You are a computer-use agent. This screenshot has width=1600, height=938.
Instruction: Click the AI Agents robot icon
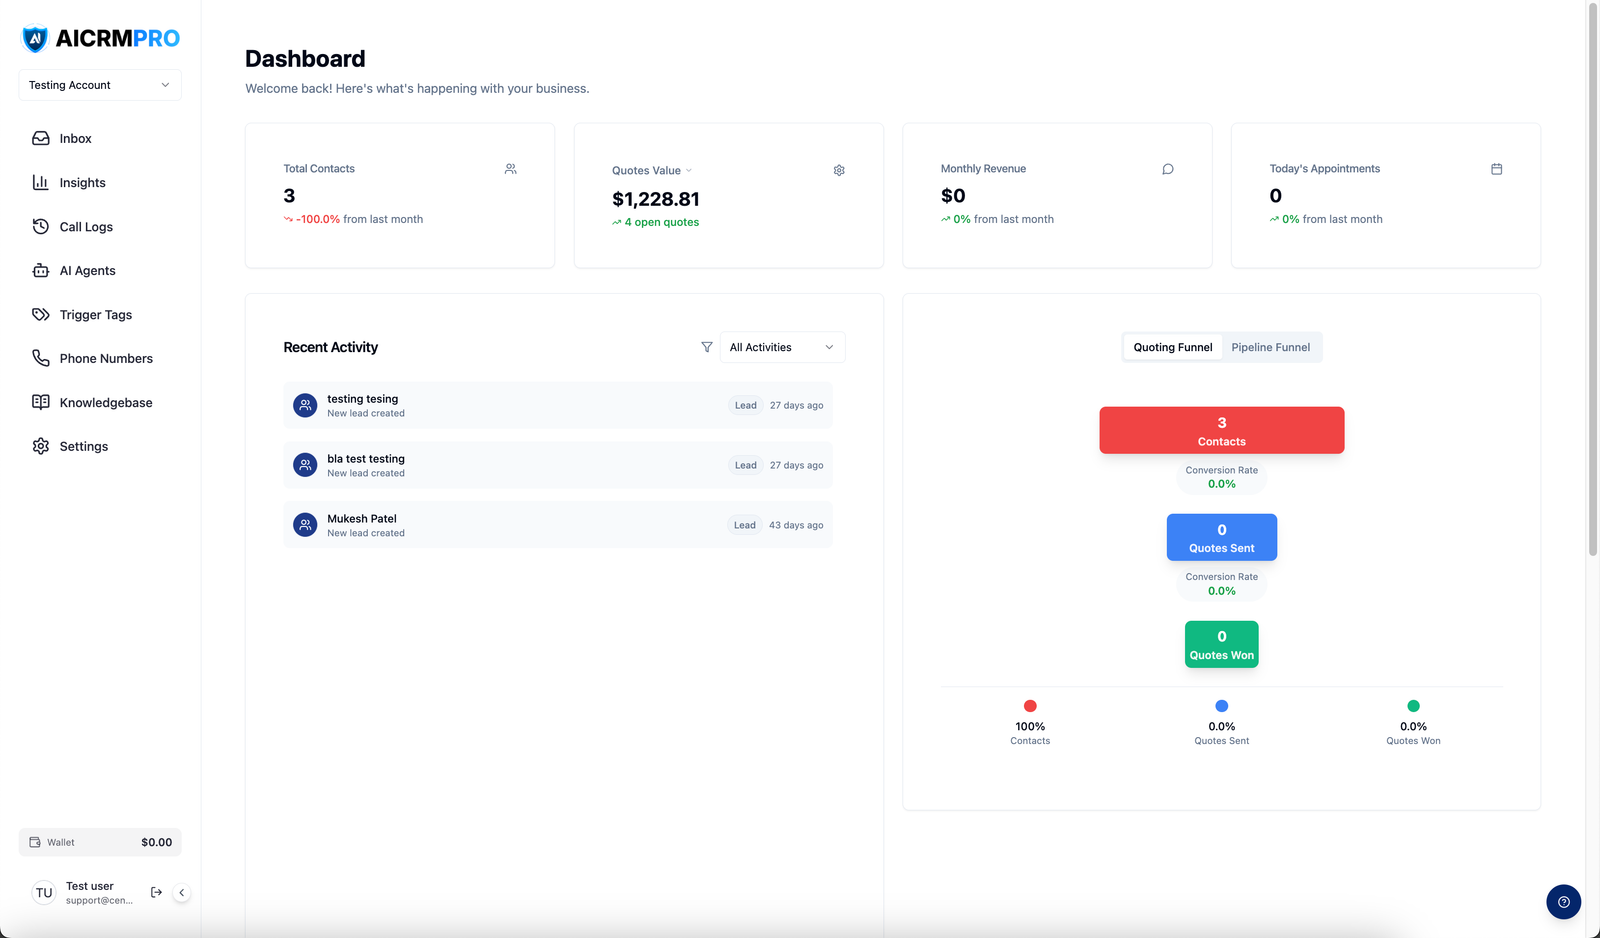pyautogui.click(x=41, y=270)
